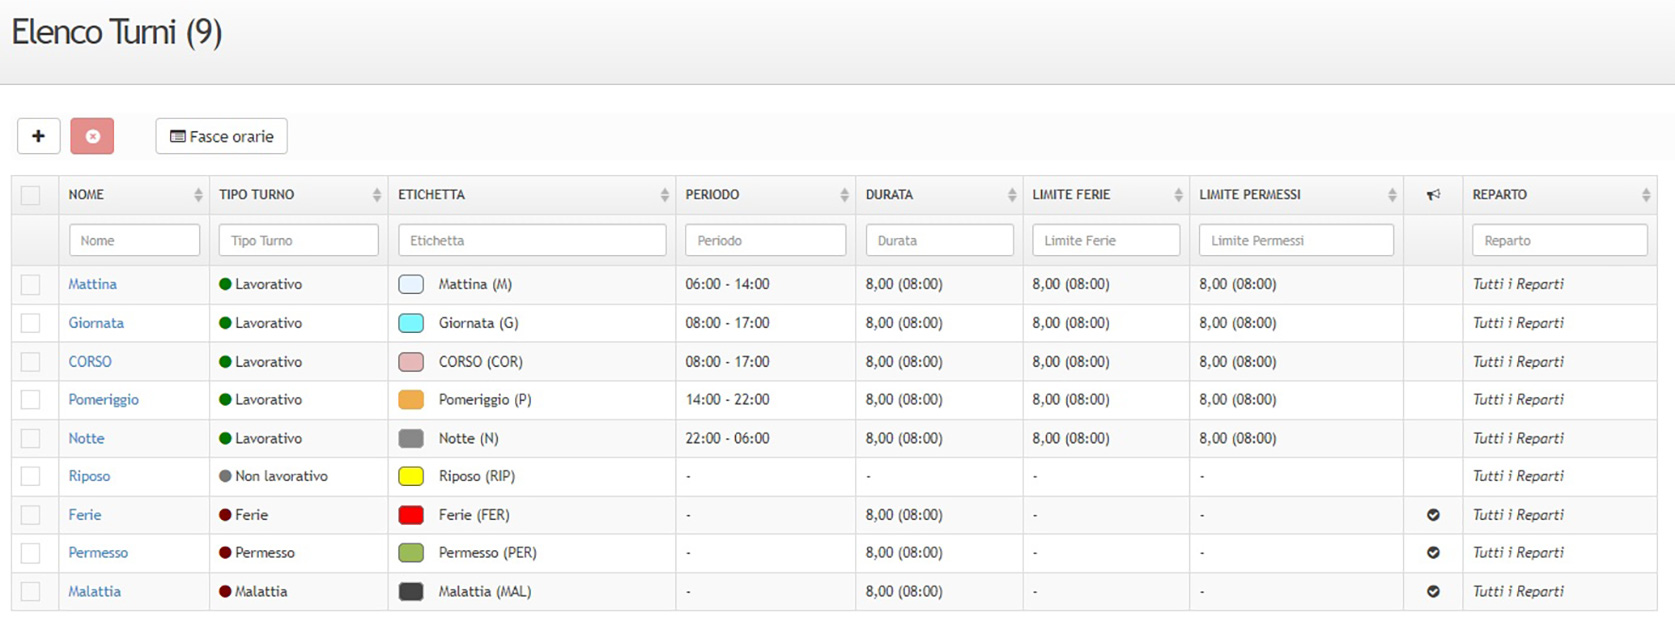Screen dimensions: 1675x622
Task: Click the checkmark icon in Malattia row
Action: (x=1433, y=592)
